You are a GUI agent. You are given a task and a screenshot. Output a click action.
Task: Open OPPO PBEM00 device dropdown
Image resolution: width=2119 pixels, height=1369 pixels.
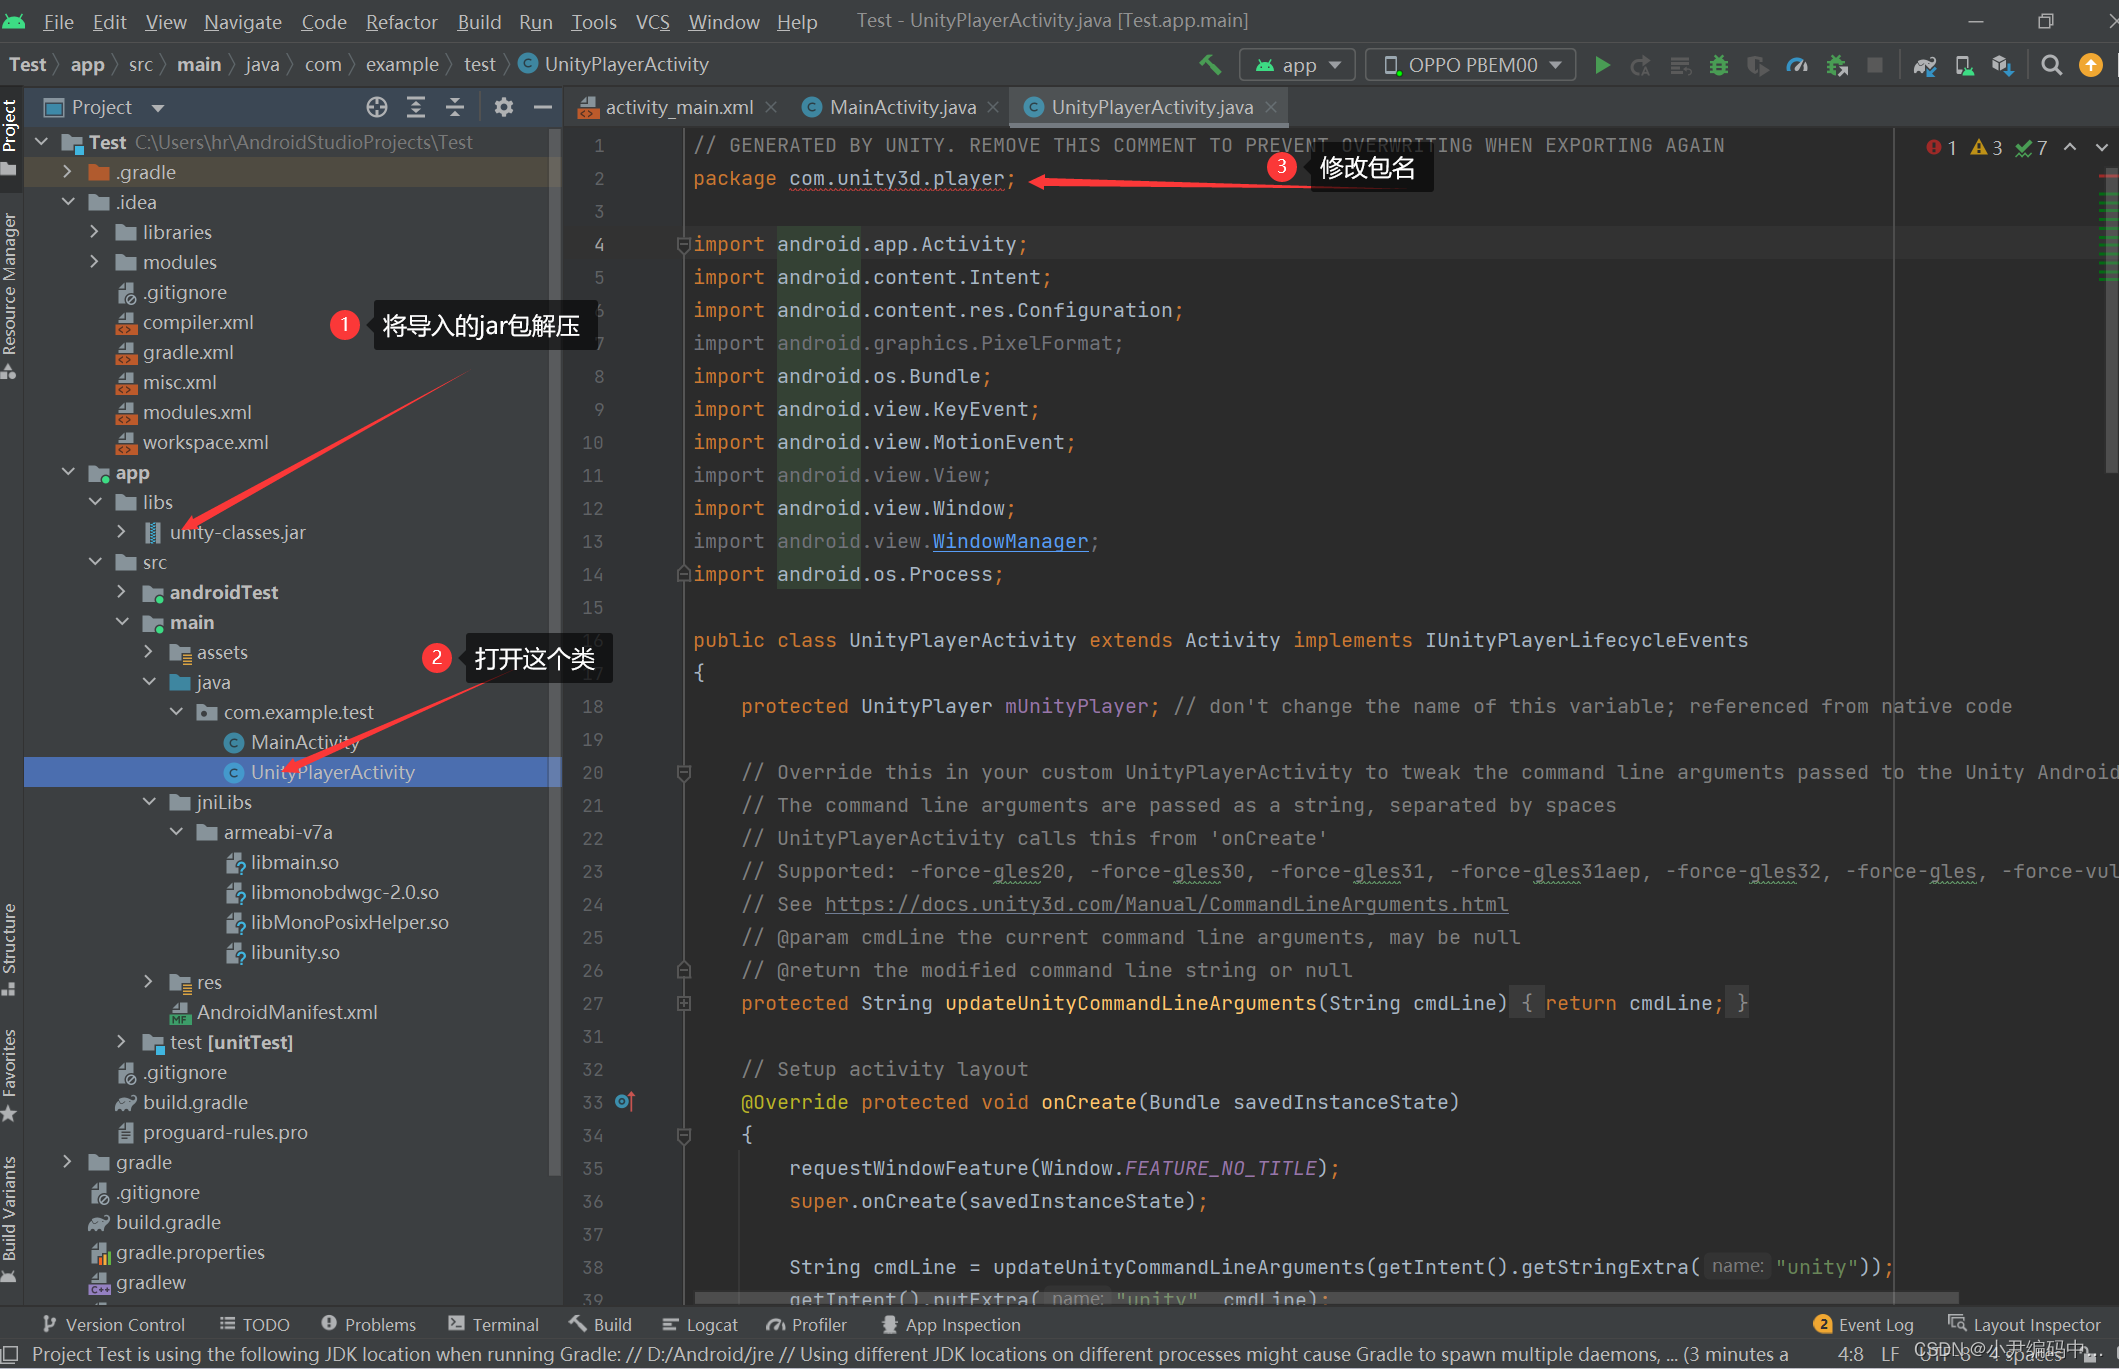[x=1470, y=65]
